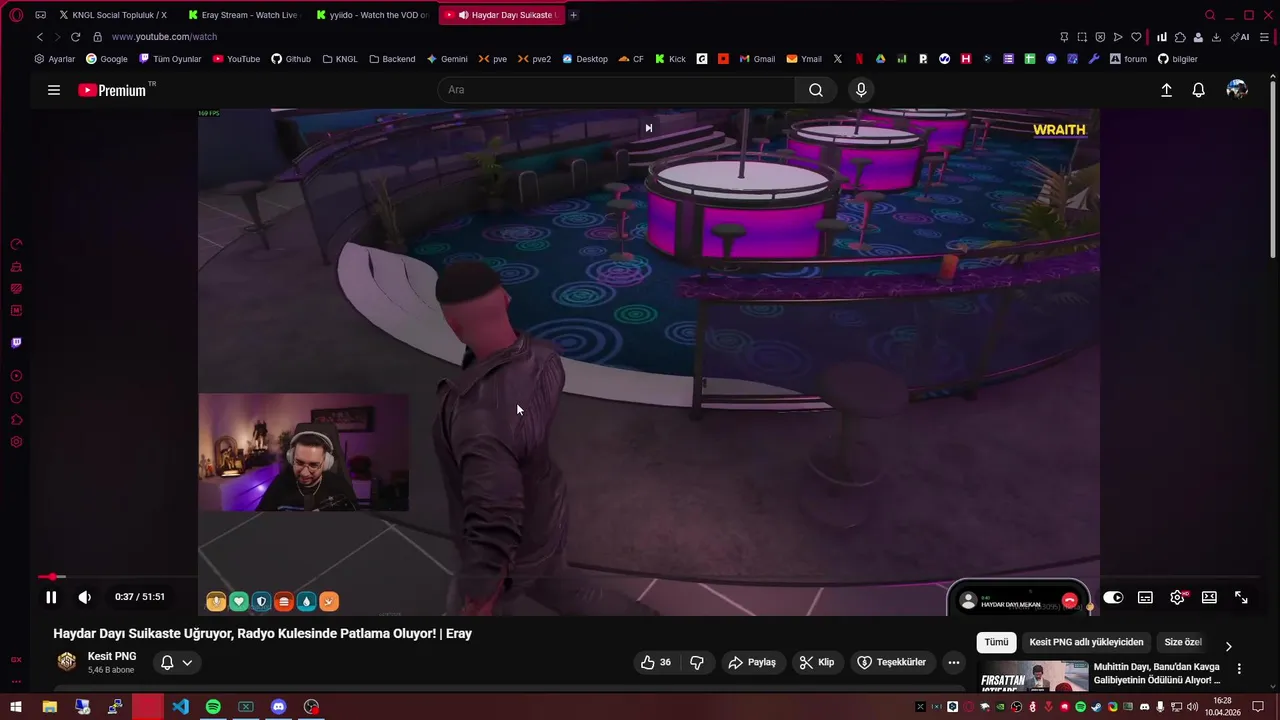Open the Kick bookmark
1280x720 pixels.
click(670, 59)
